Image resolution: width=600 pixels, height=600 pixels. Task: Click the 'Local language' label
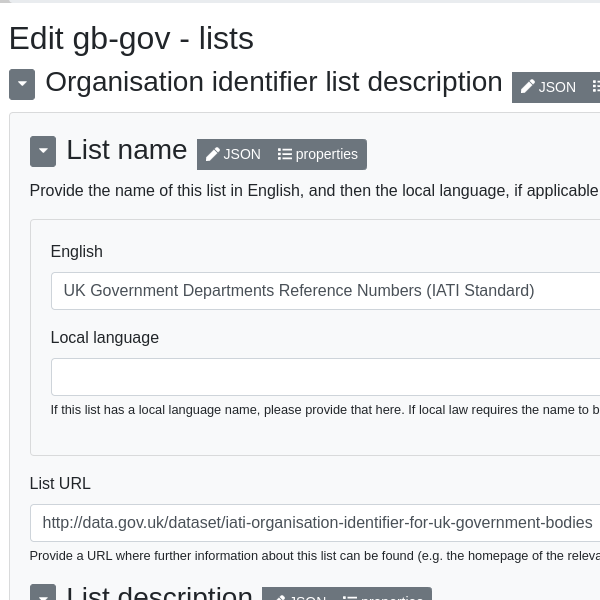pos(105,338)
